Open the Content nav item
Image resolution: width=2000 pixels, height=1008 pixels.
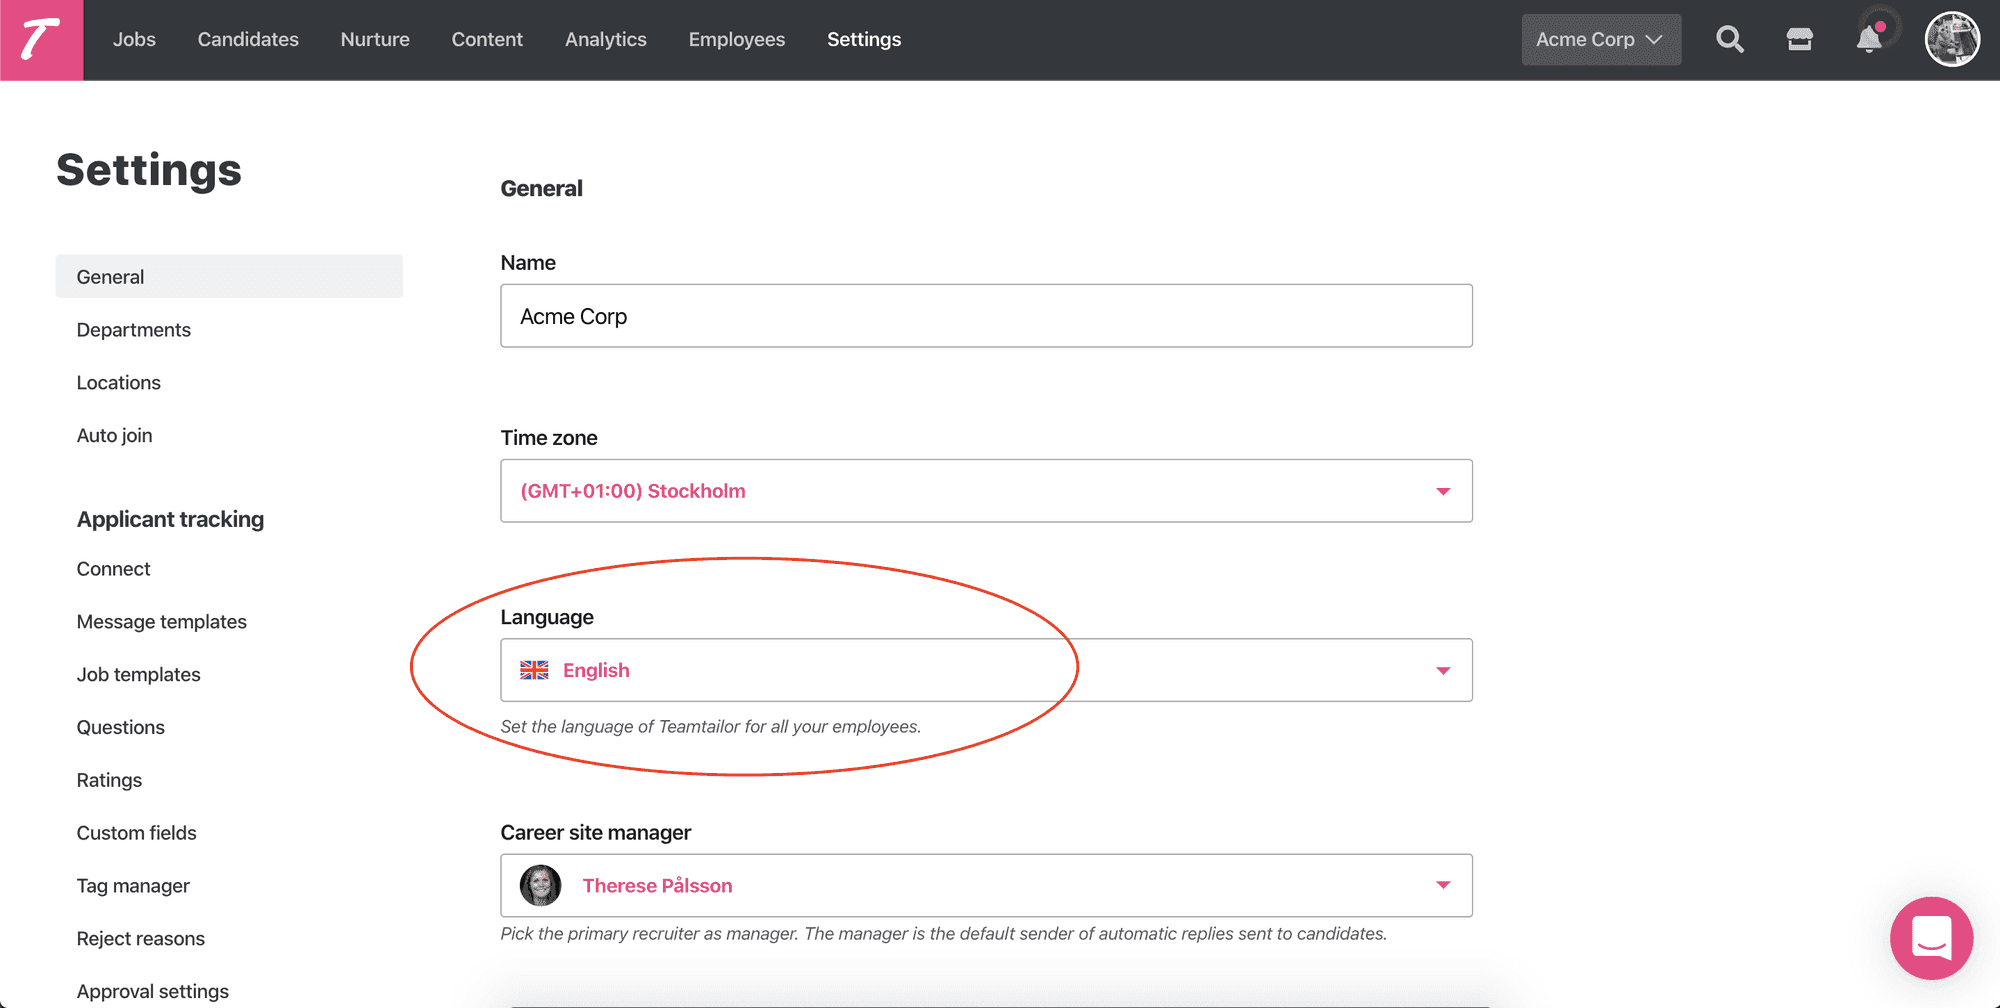click(487, 40)
